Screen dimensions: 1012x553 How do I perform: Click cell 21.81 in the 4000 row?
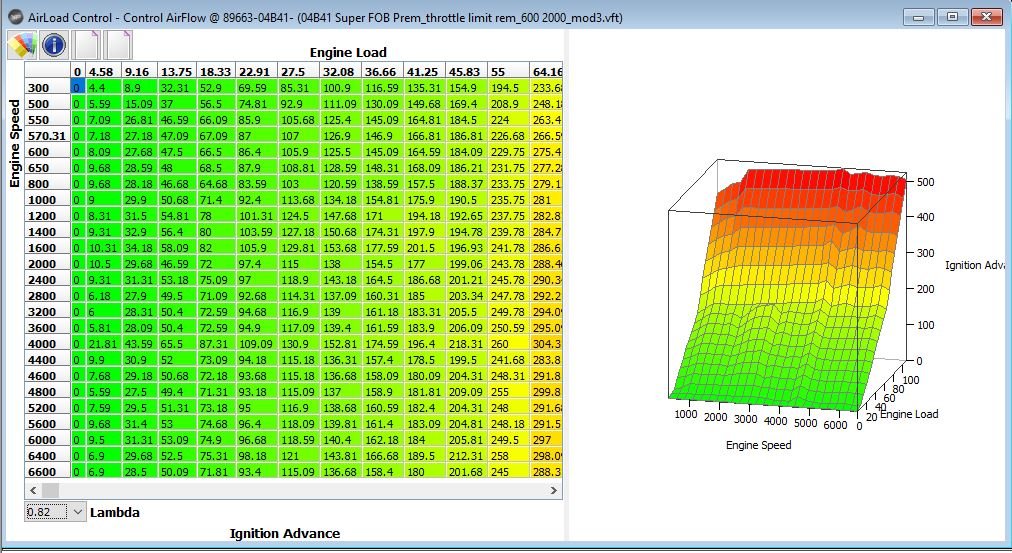pyautogui.click(x=103, y=343)
